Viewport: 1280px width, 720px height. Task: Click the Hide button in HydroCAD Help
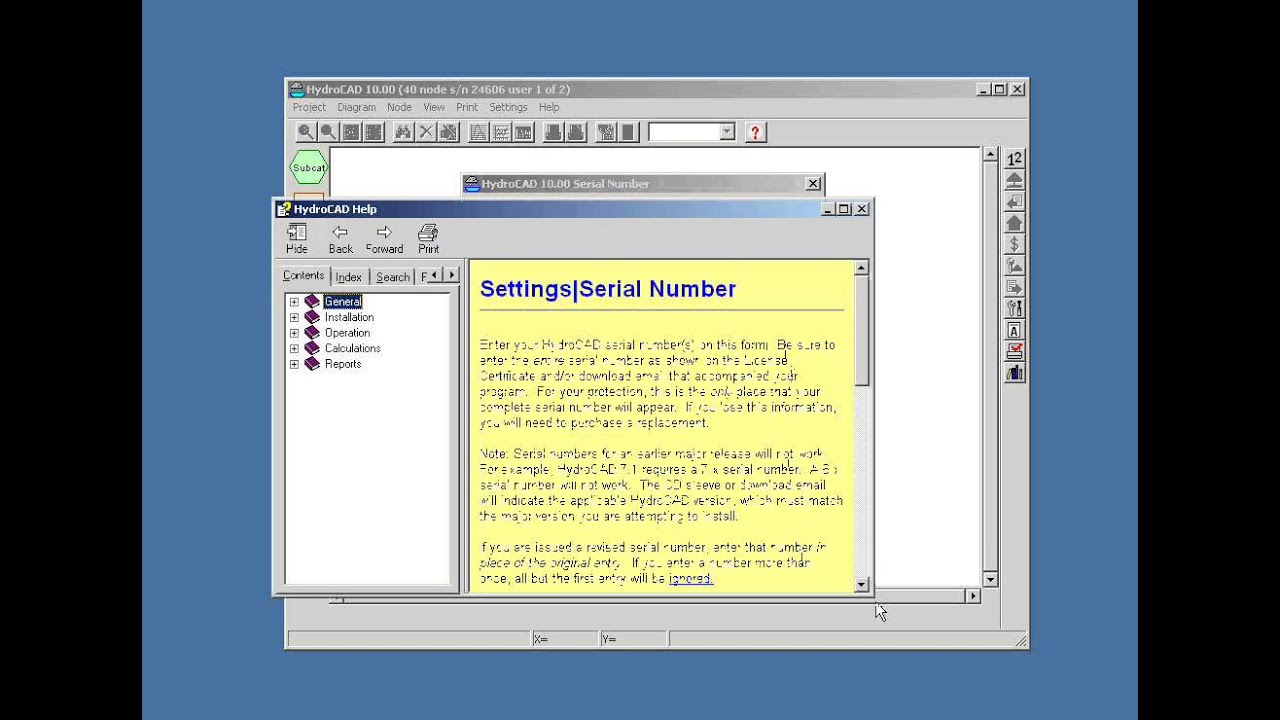(297, 239)
